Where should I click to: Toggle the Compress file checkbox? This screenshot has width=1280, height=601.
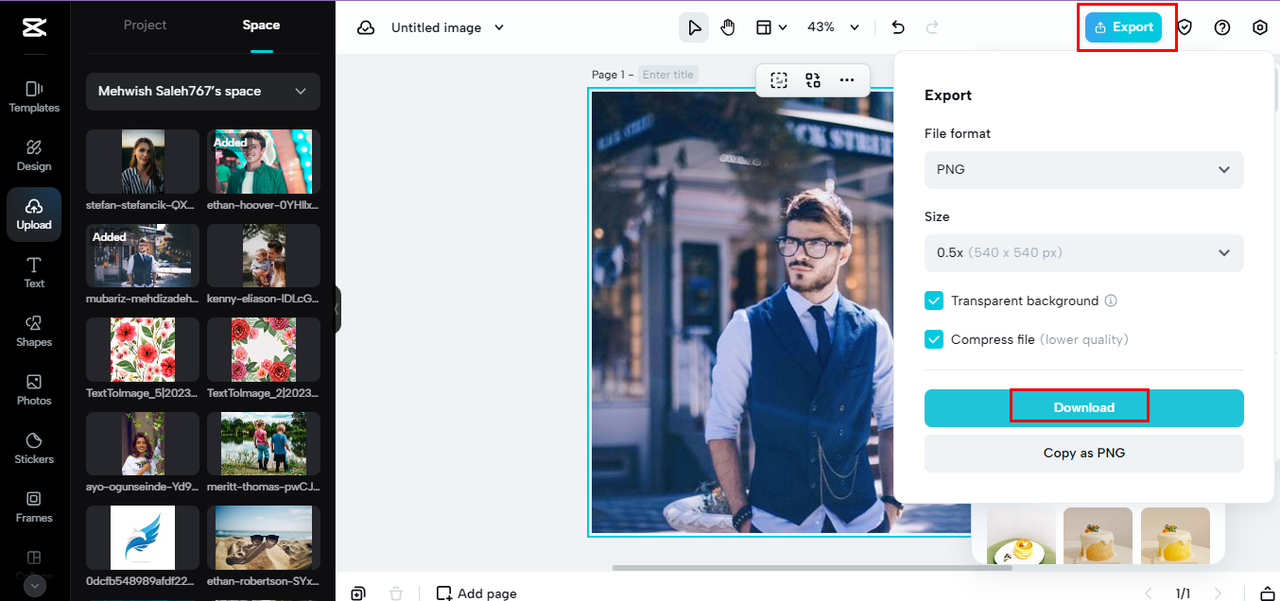(x=934, y=339)
